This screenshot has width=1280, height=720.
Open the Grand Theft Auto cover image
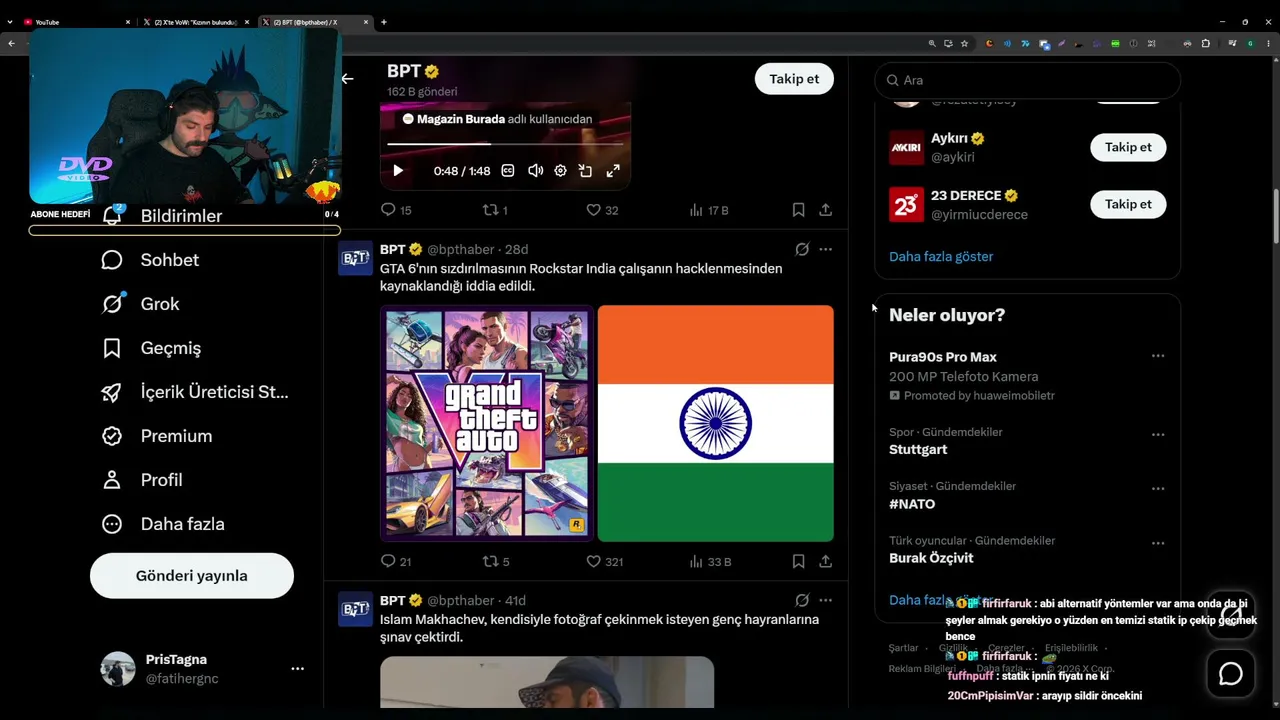point(487,423)
